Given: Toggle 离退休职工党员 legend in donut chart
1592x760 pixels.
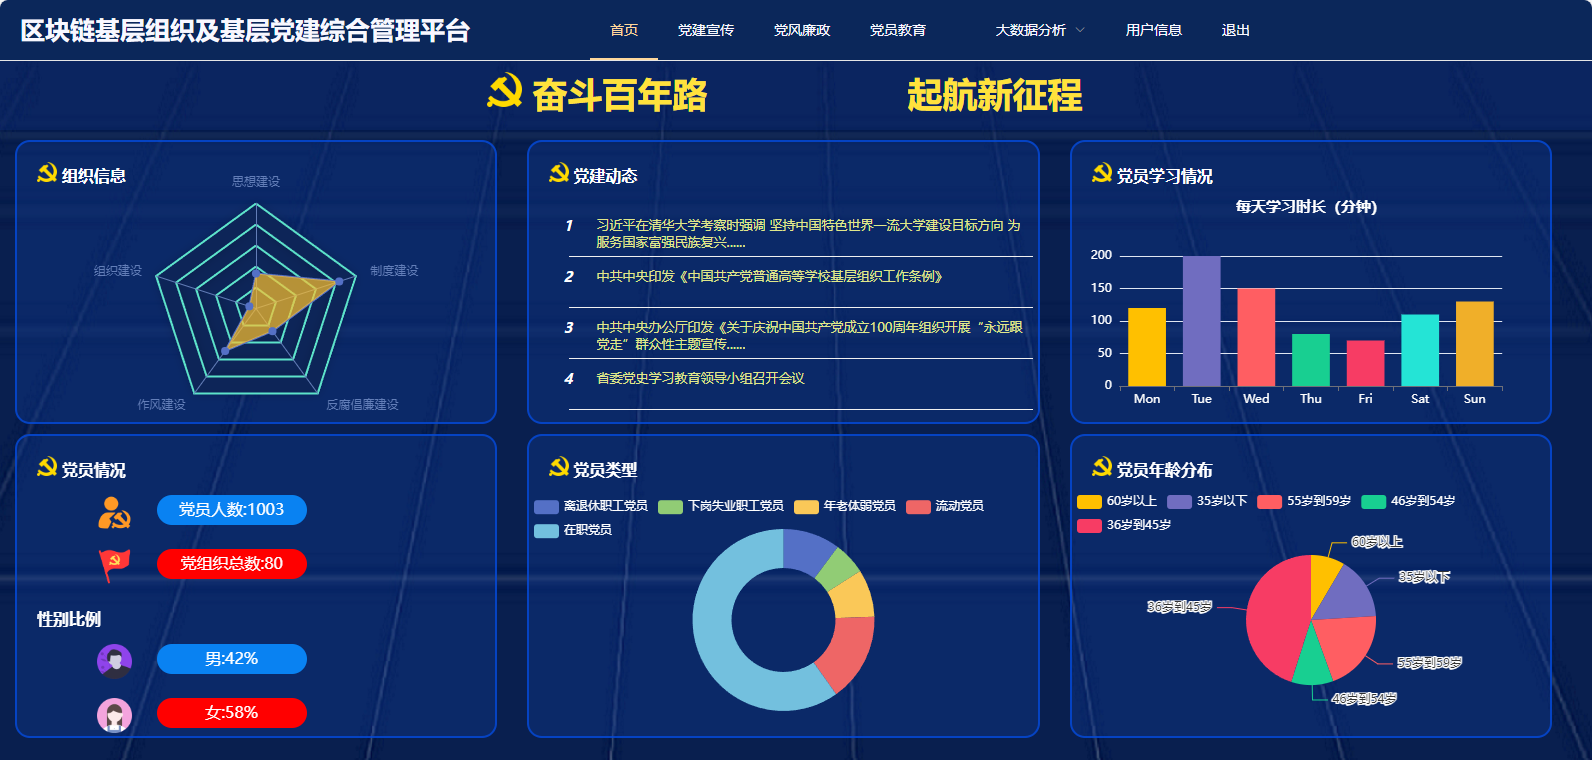Looking at the screenshot, I should pyautogui.click(x=591, y=506).
